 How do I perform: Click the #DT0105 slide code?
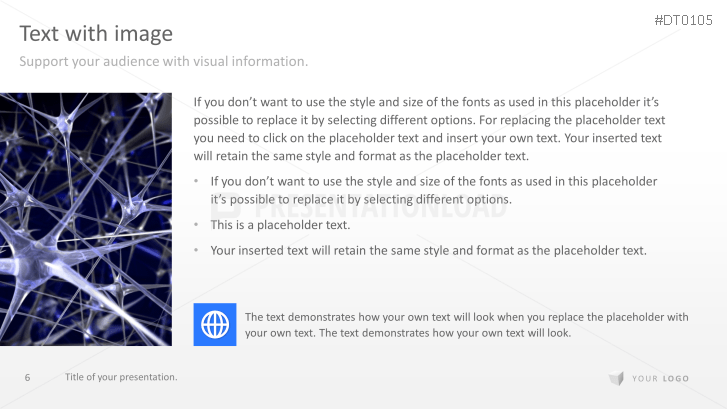pyautogui.click(x=683, y=20)
